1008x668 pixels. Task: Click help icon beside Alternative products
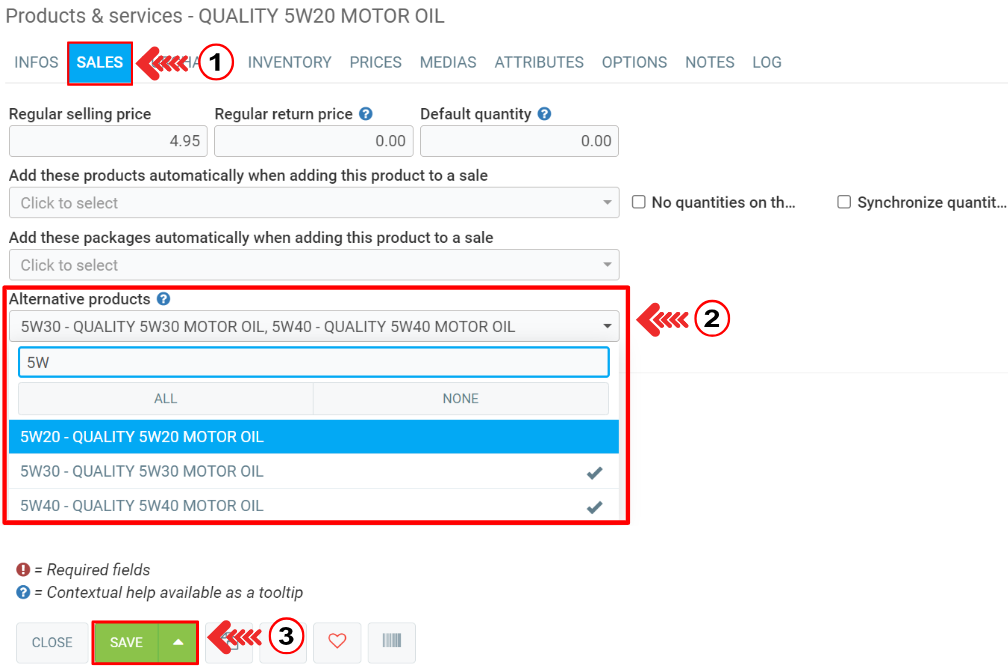click(163, 299)
